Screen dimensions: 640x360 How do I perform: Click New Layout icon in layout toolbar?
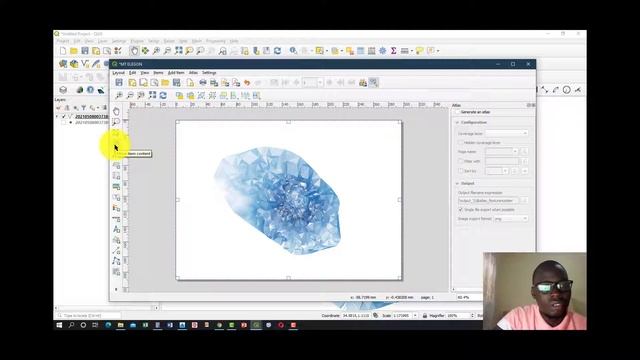pos(132,82)
